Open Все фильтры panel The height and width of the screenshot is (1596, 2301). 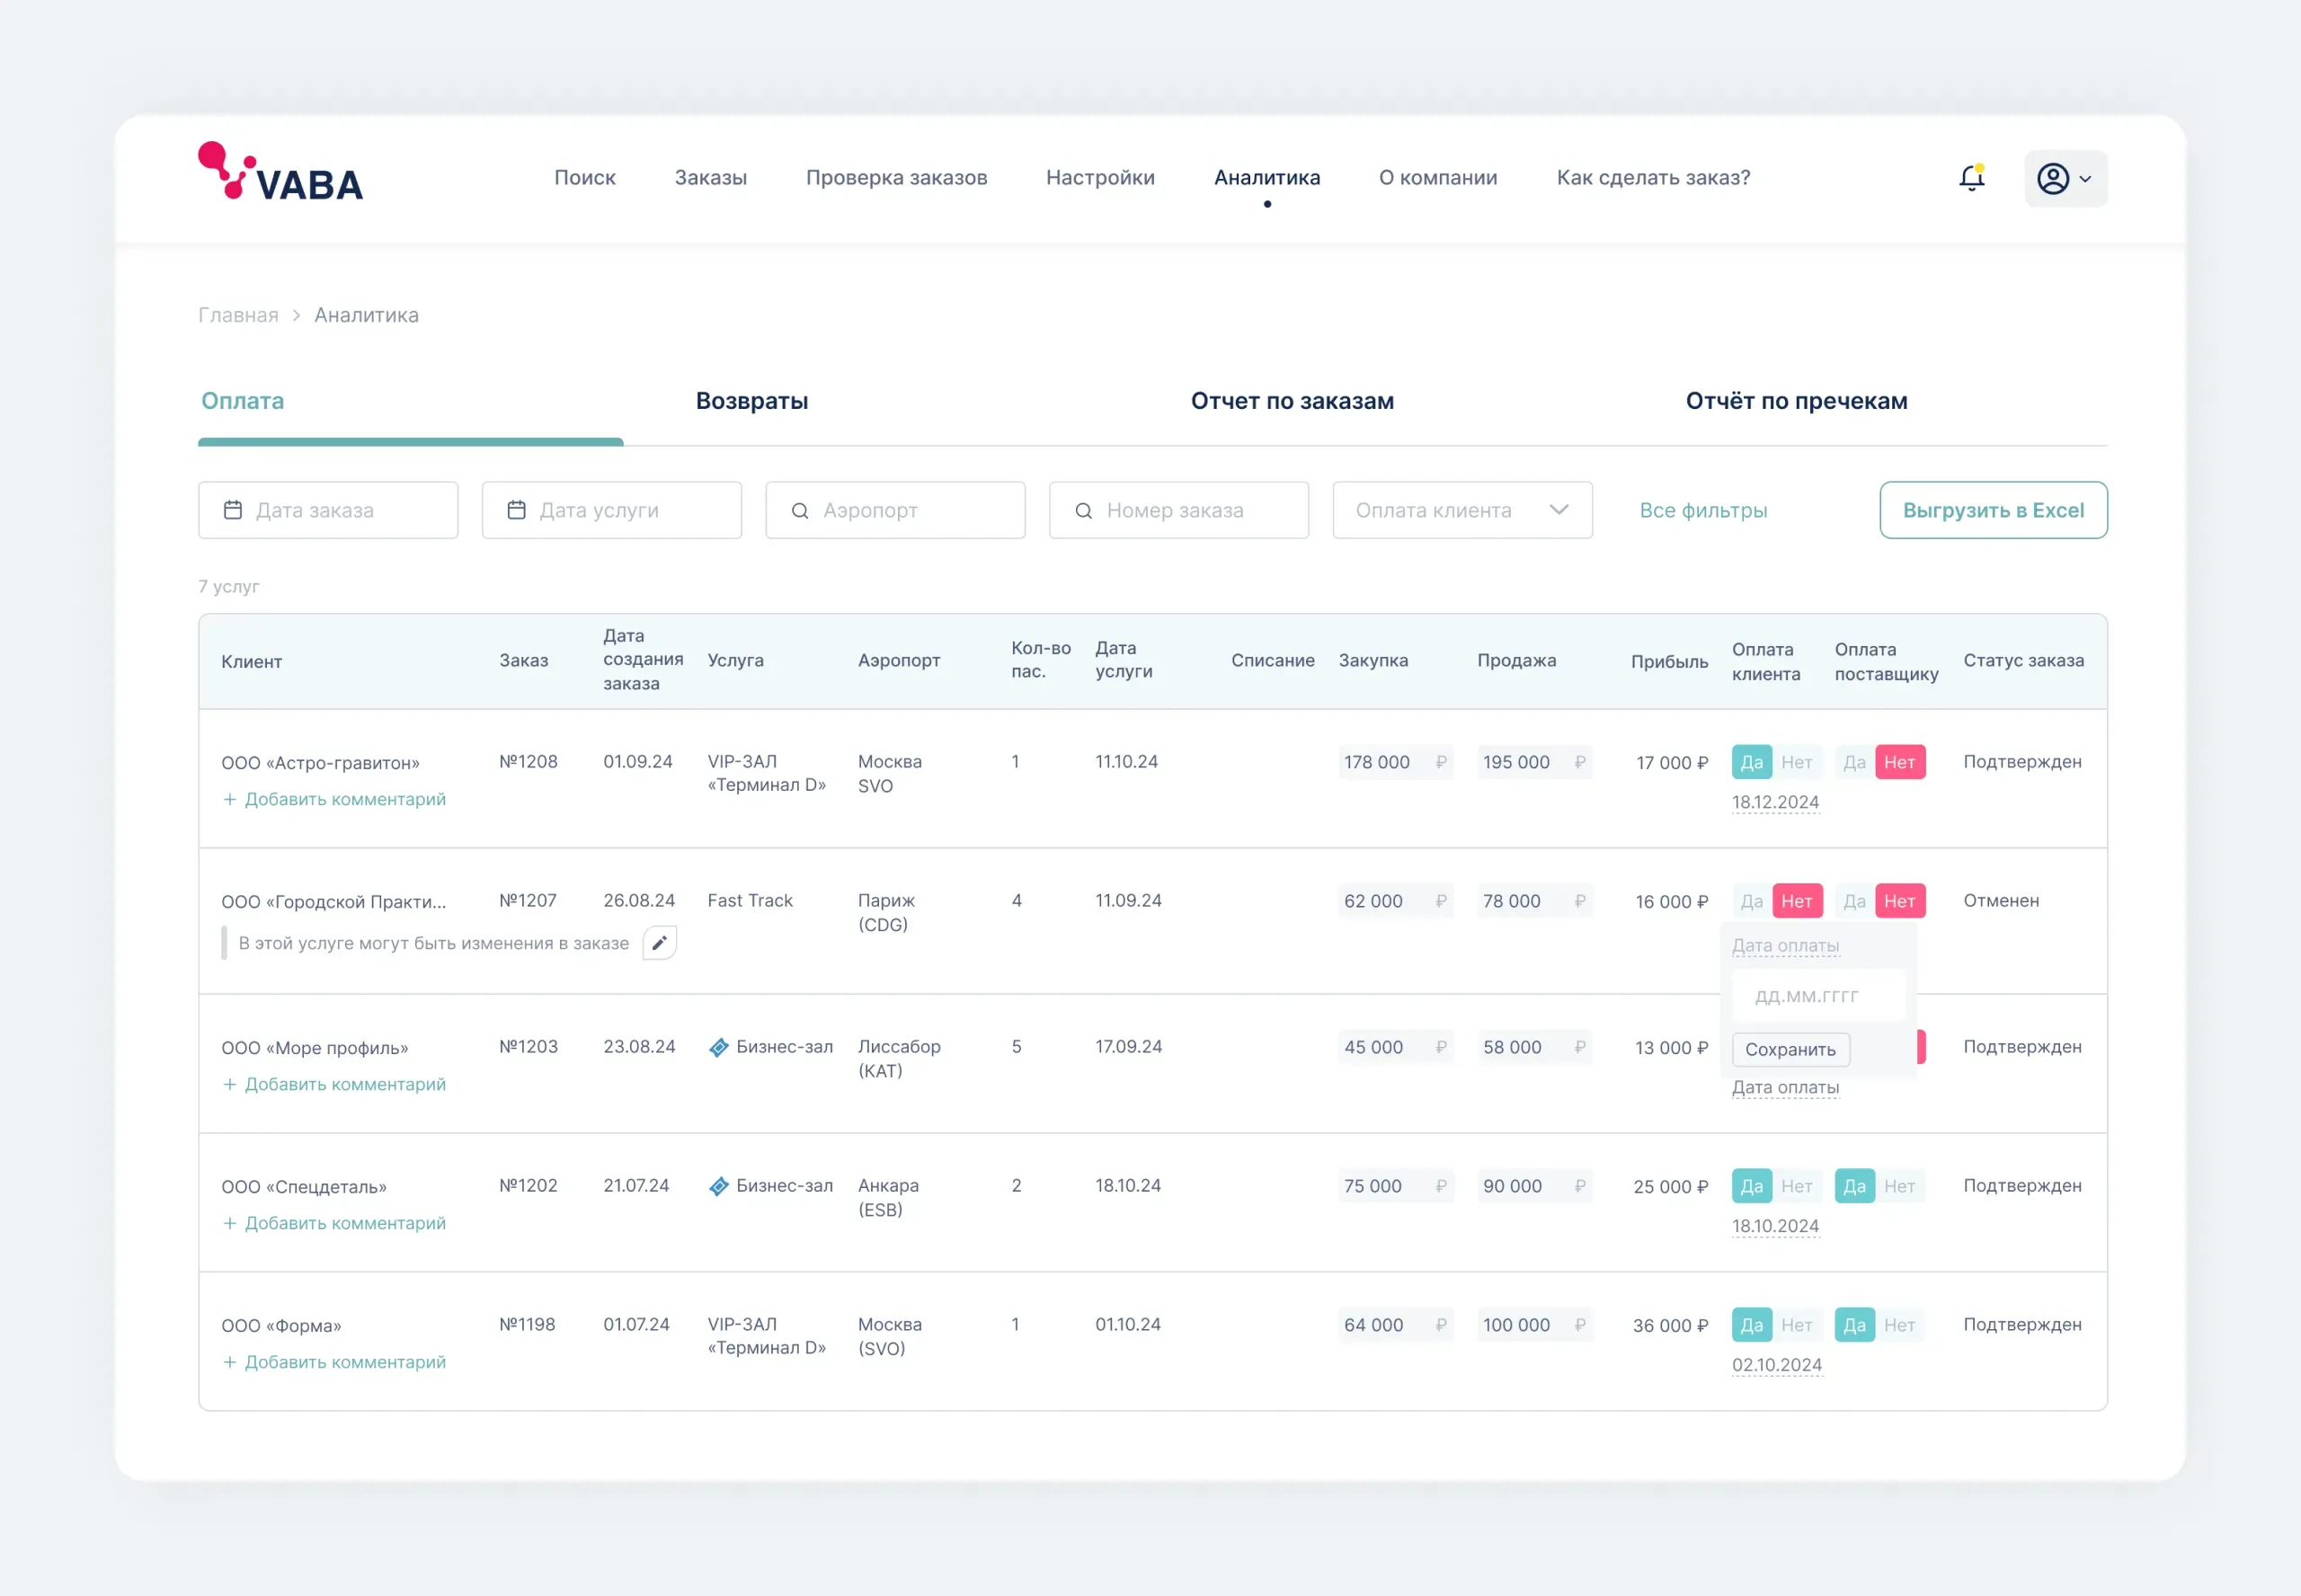[1703, 510]
